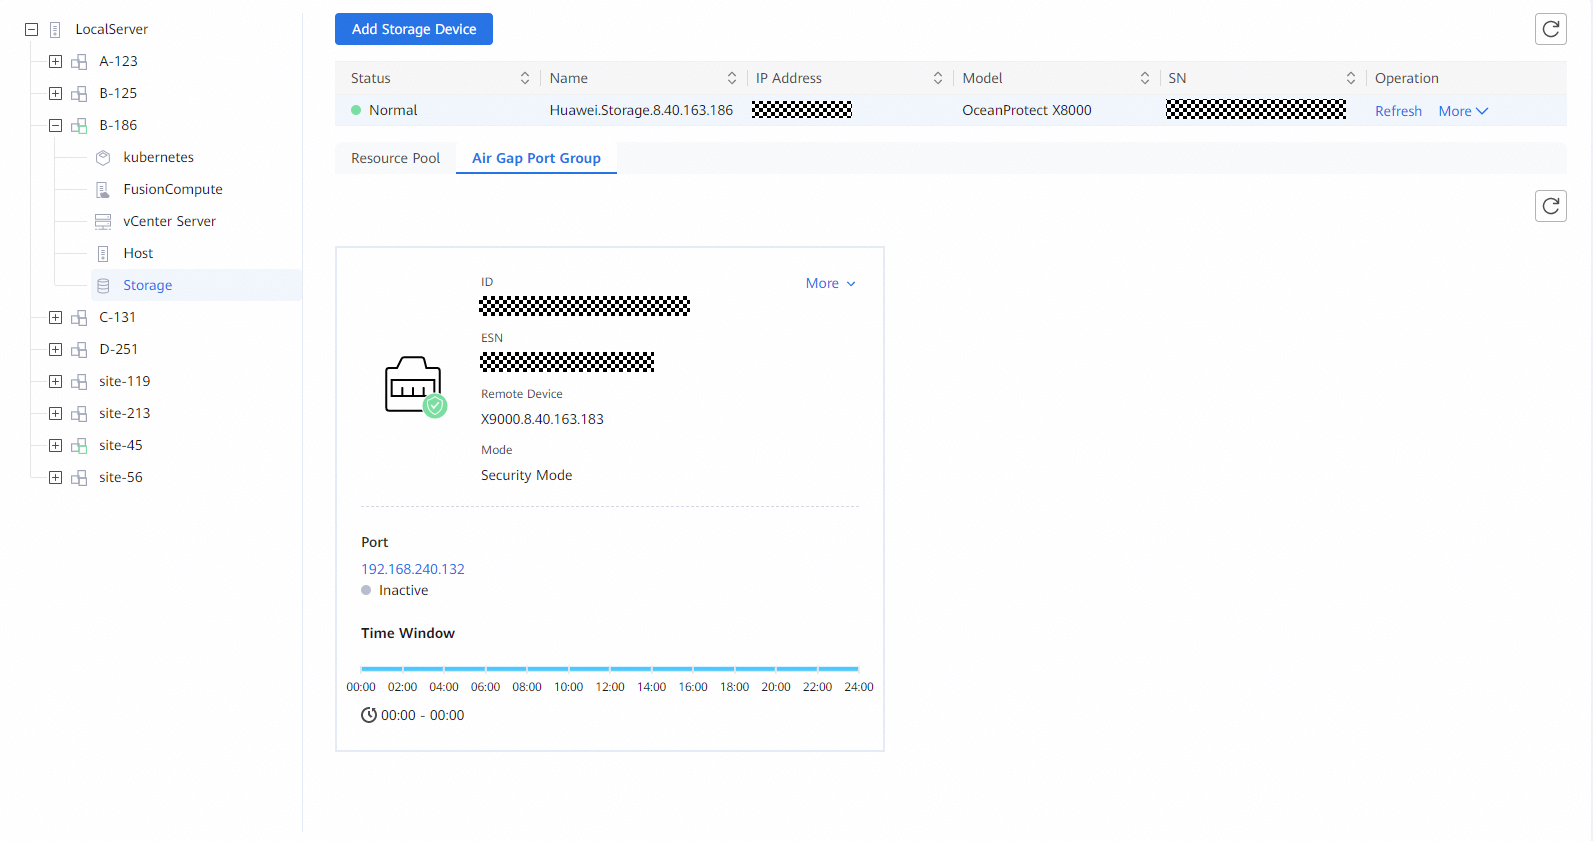Open vCenter Server in the tree
The image size is (1593, 842).
[169, 221]
